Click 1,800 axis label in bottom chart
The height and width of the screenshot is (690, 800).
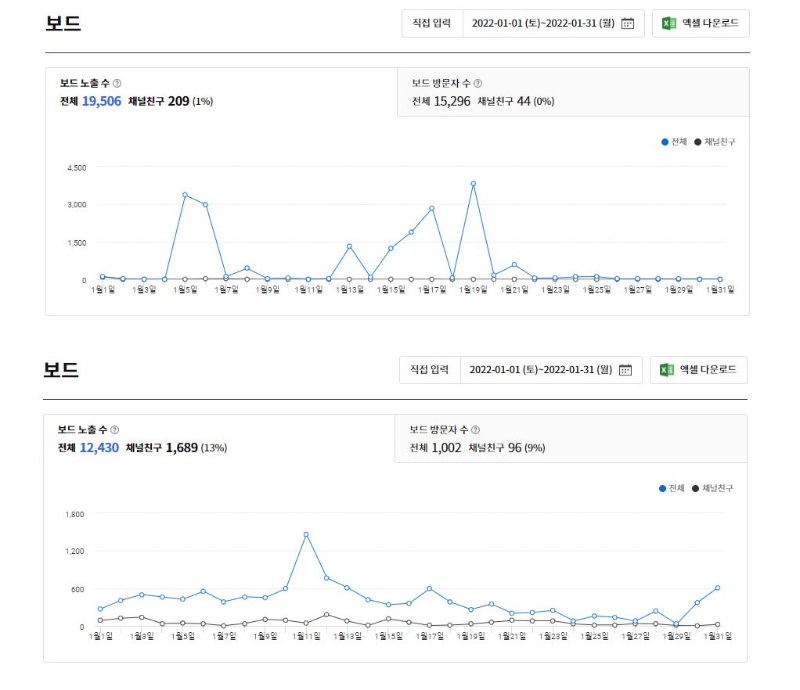74,514
